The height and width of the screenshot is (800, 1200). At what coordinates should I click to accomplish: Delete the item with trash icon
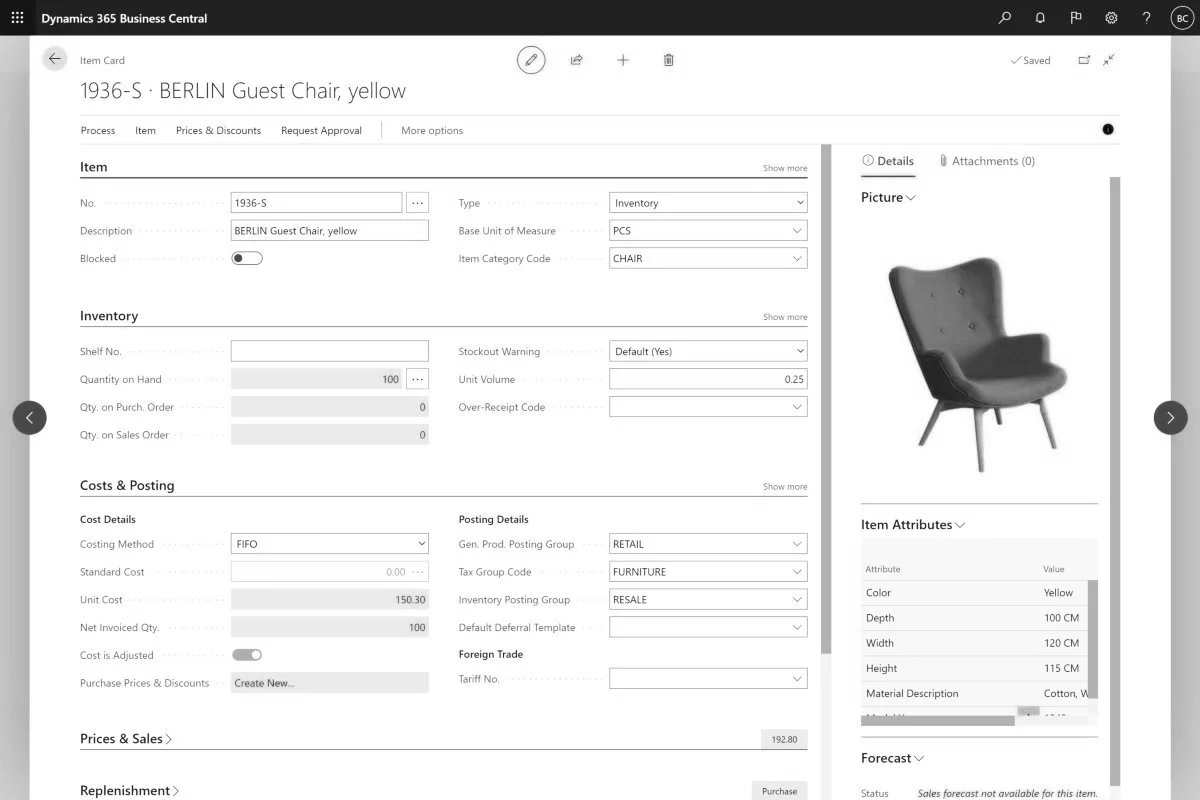pos(669,60)
